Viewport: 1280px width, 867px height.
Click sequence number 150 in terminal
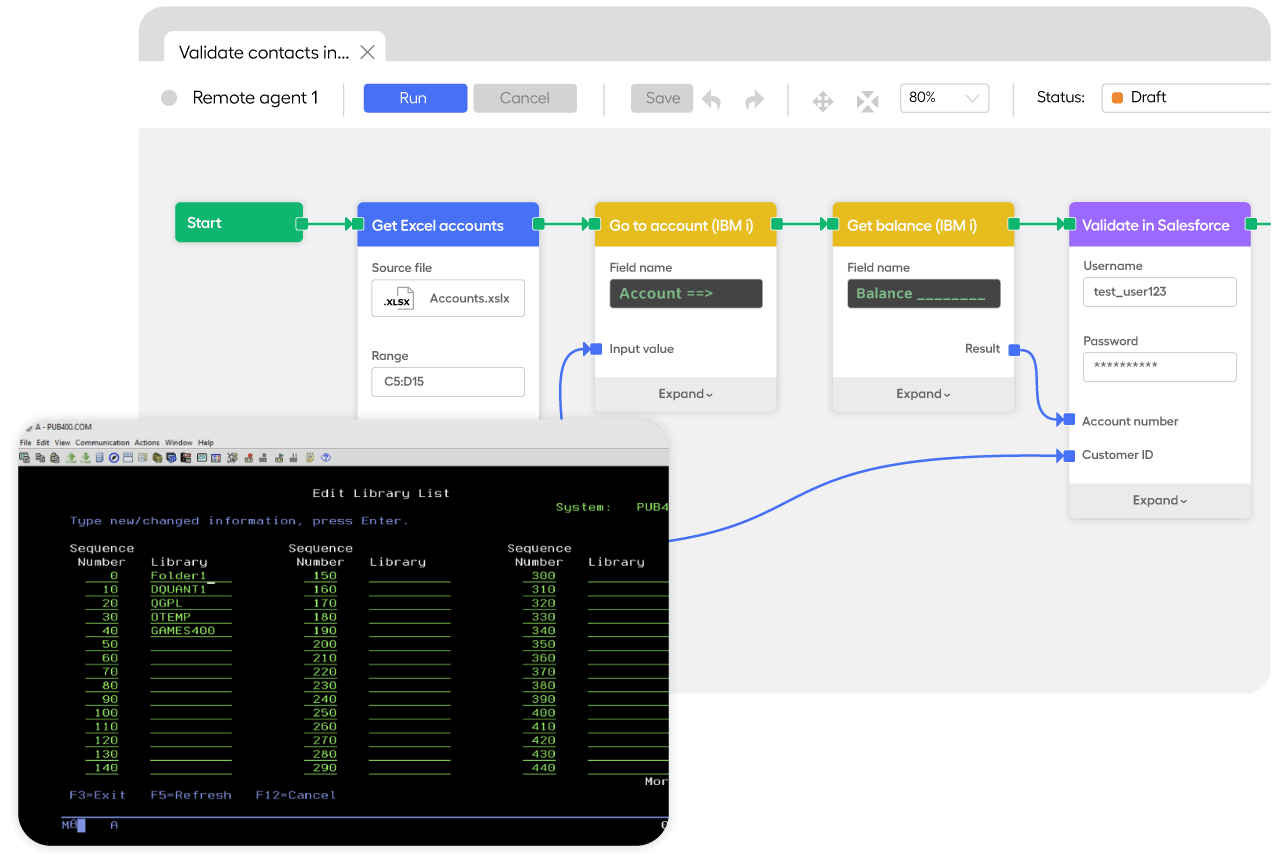pos(325,576)
